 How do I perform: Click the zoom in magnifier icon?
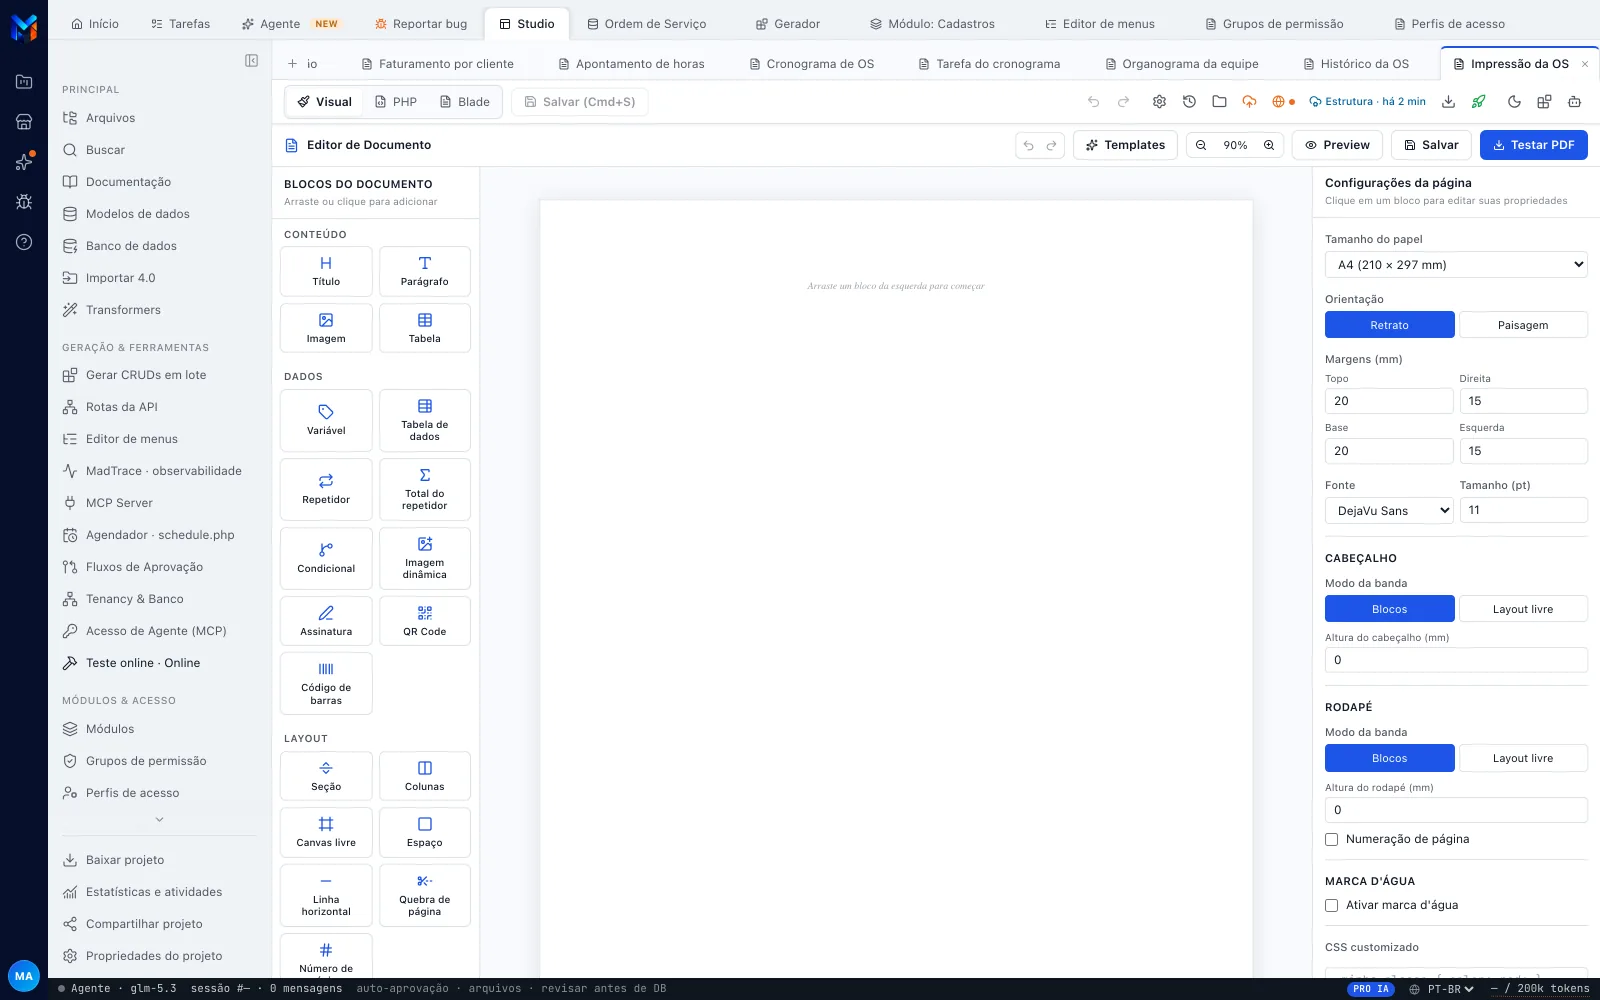[1269, 145]
